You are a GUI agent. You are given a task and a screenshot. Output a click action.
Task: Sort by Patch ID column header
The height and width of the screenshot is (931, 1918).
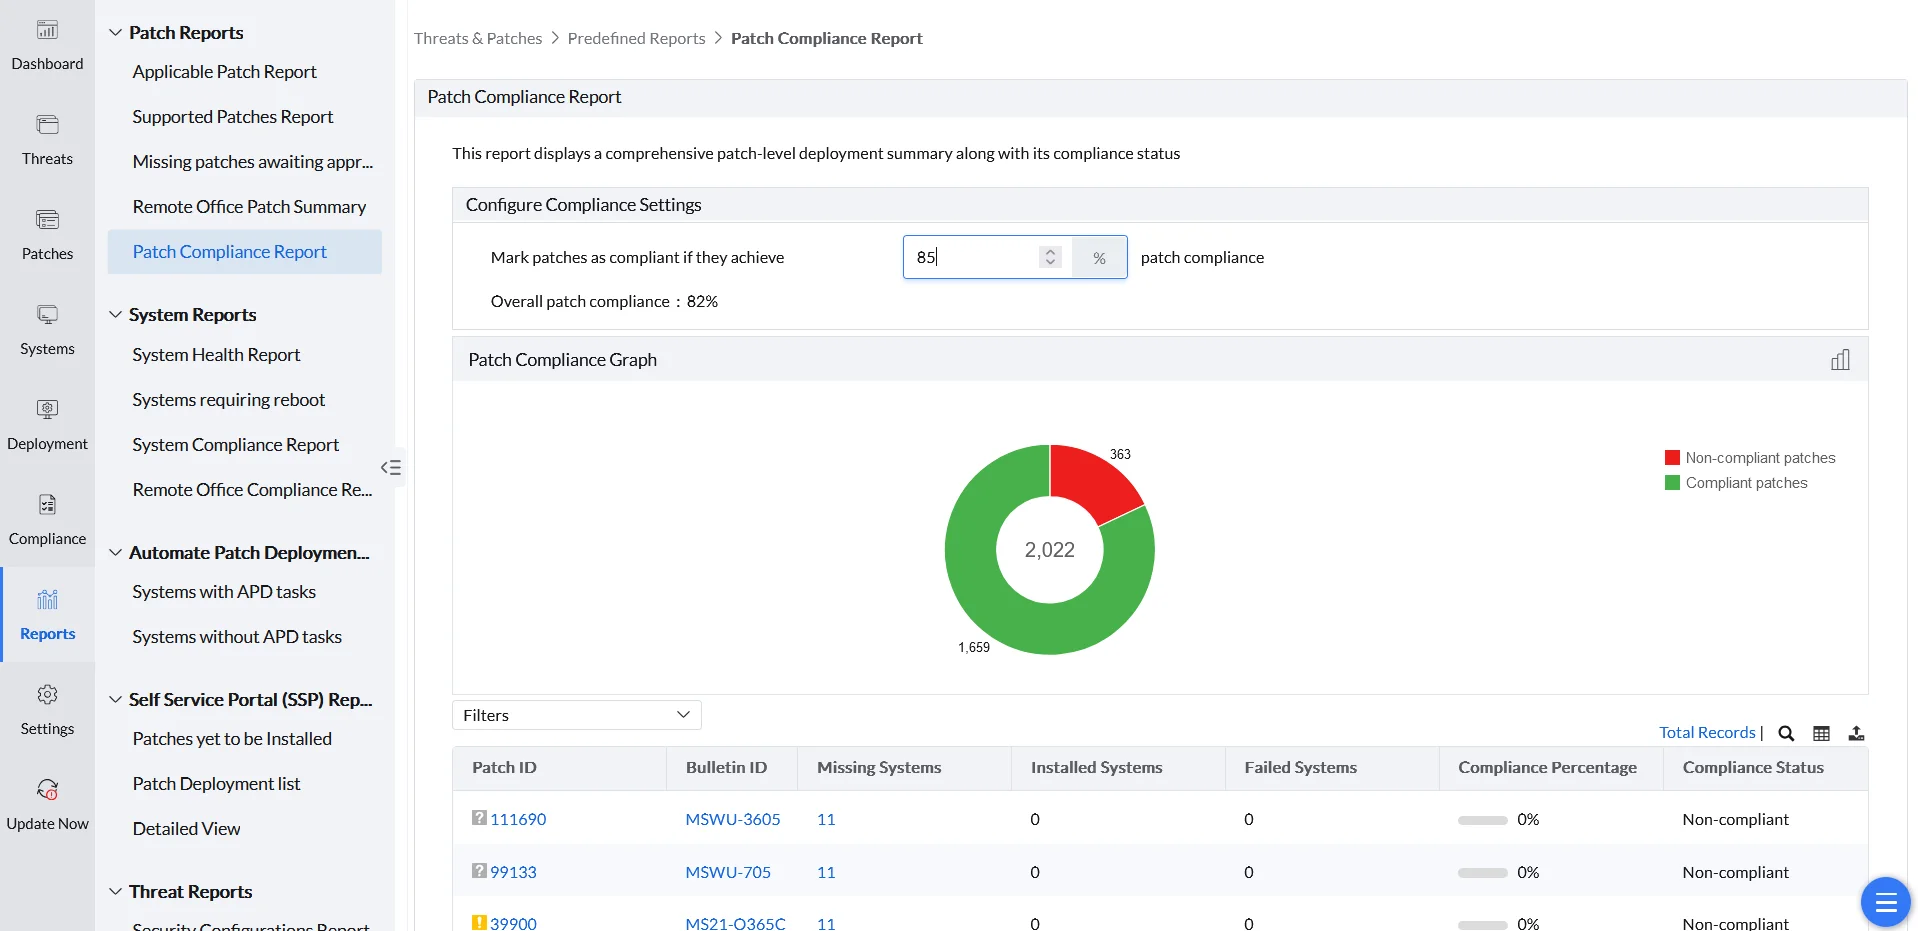coord(504,767)
